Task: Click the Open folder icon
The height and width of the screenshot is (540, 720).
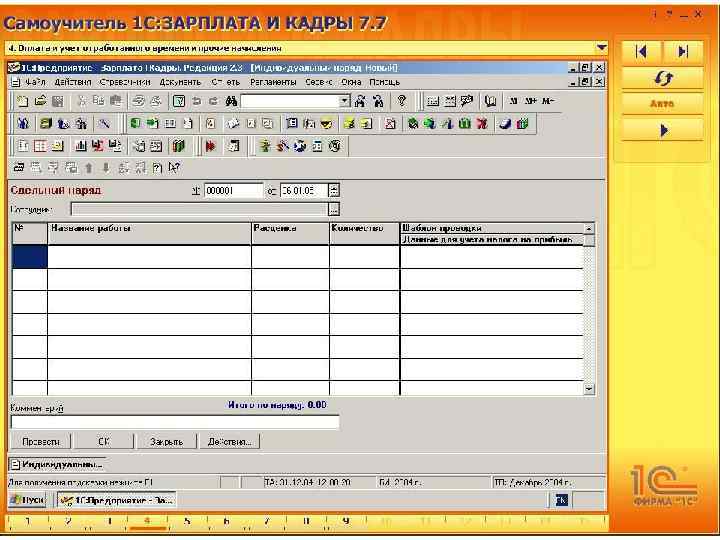Action: pyautogui.click(x=40, y=101)
